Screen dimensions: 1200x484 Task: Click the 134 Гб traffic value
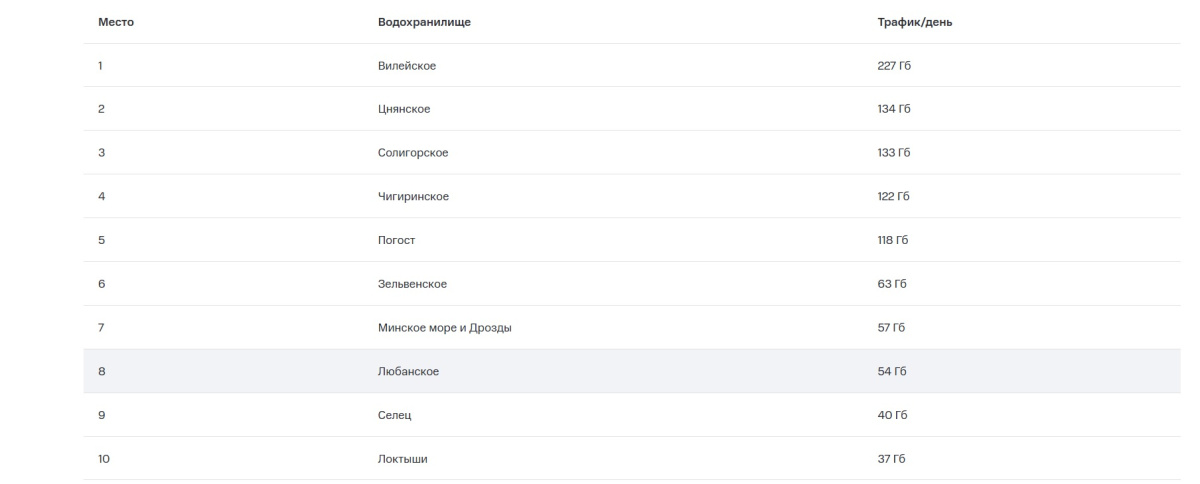point(894,109)
